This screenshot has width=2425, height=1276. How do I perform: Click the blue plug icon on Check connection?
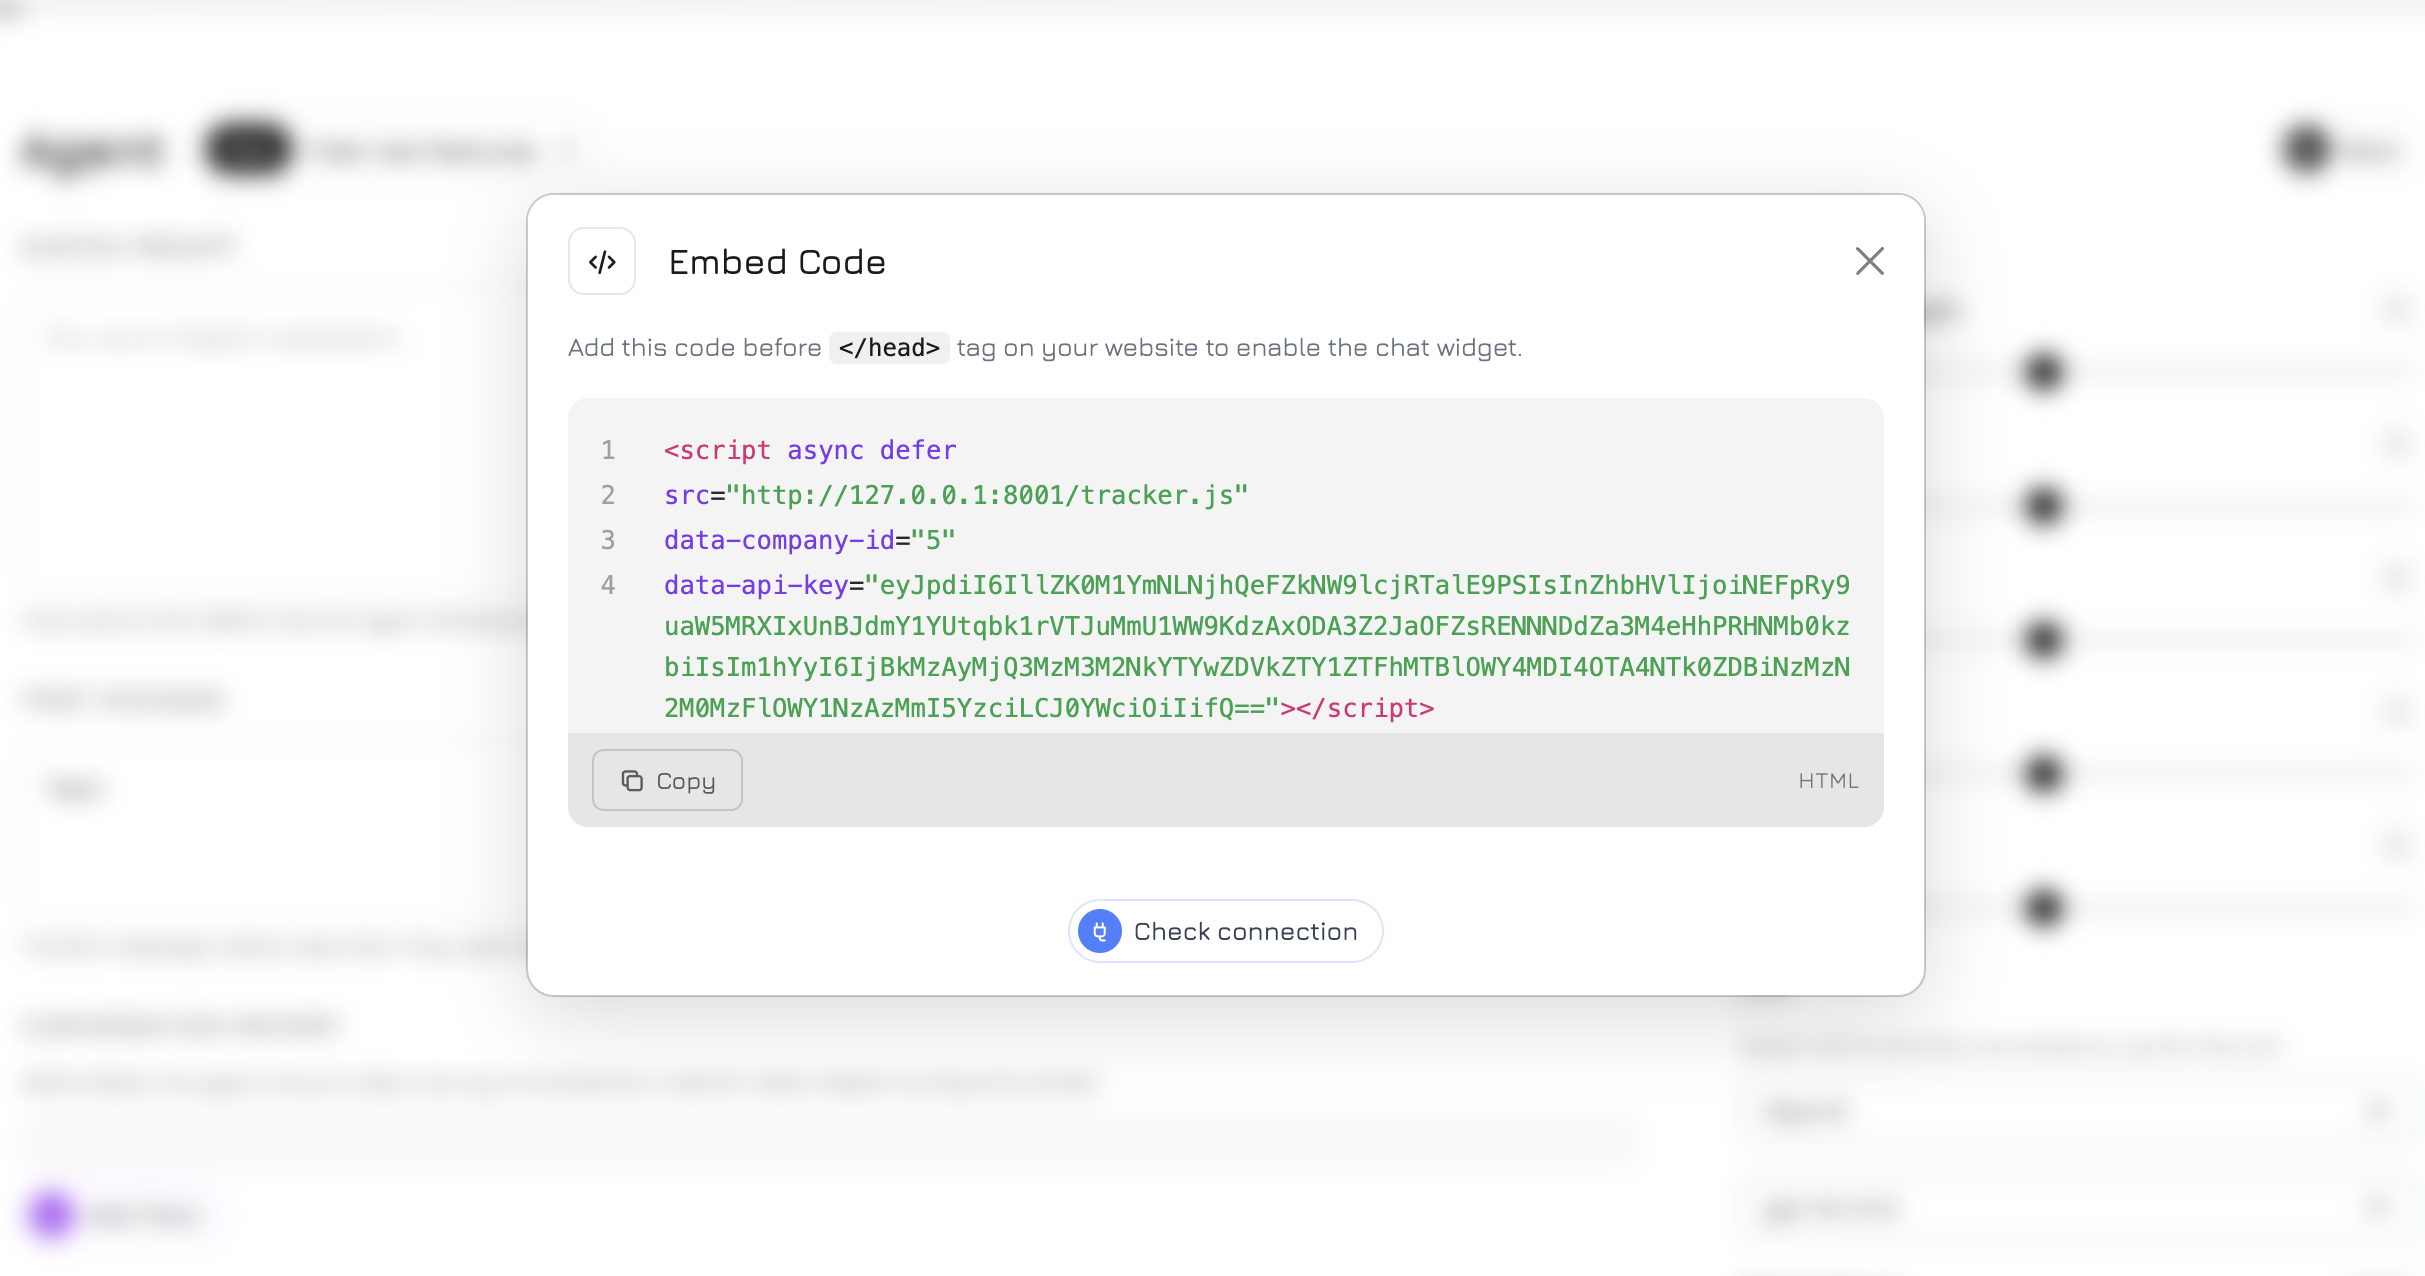click(1098, 931)
